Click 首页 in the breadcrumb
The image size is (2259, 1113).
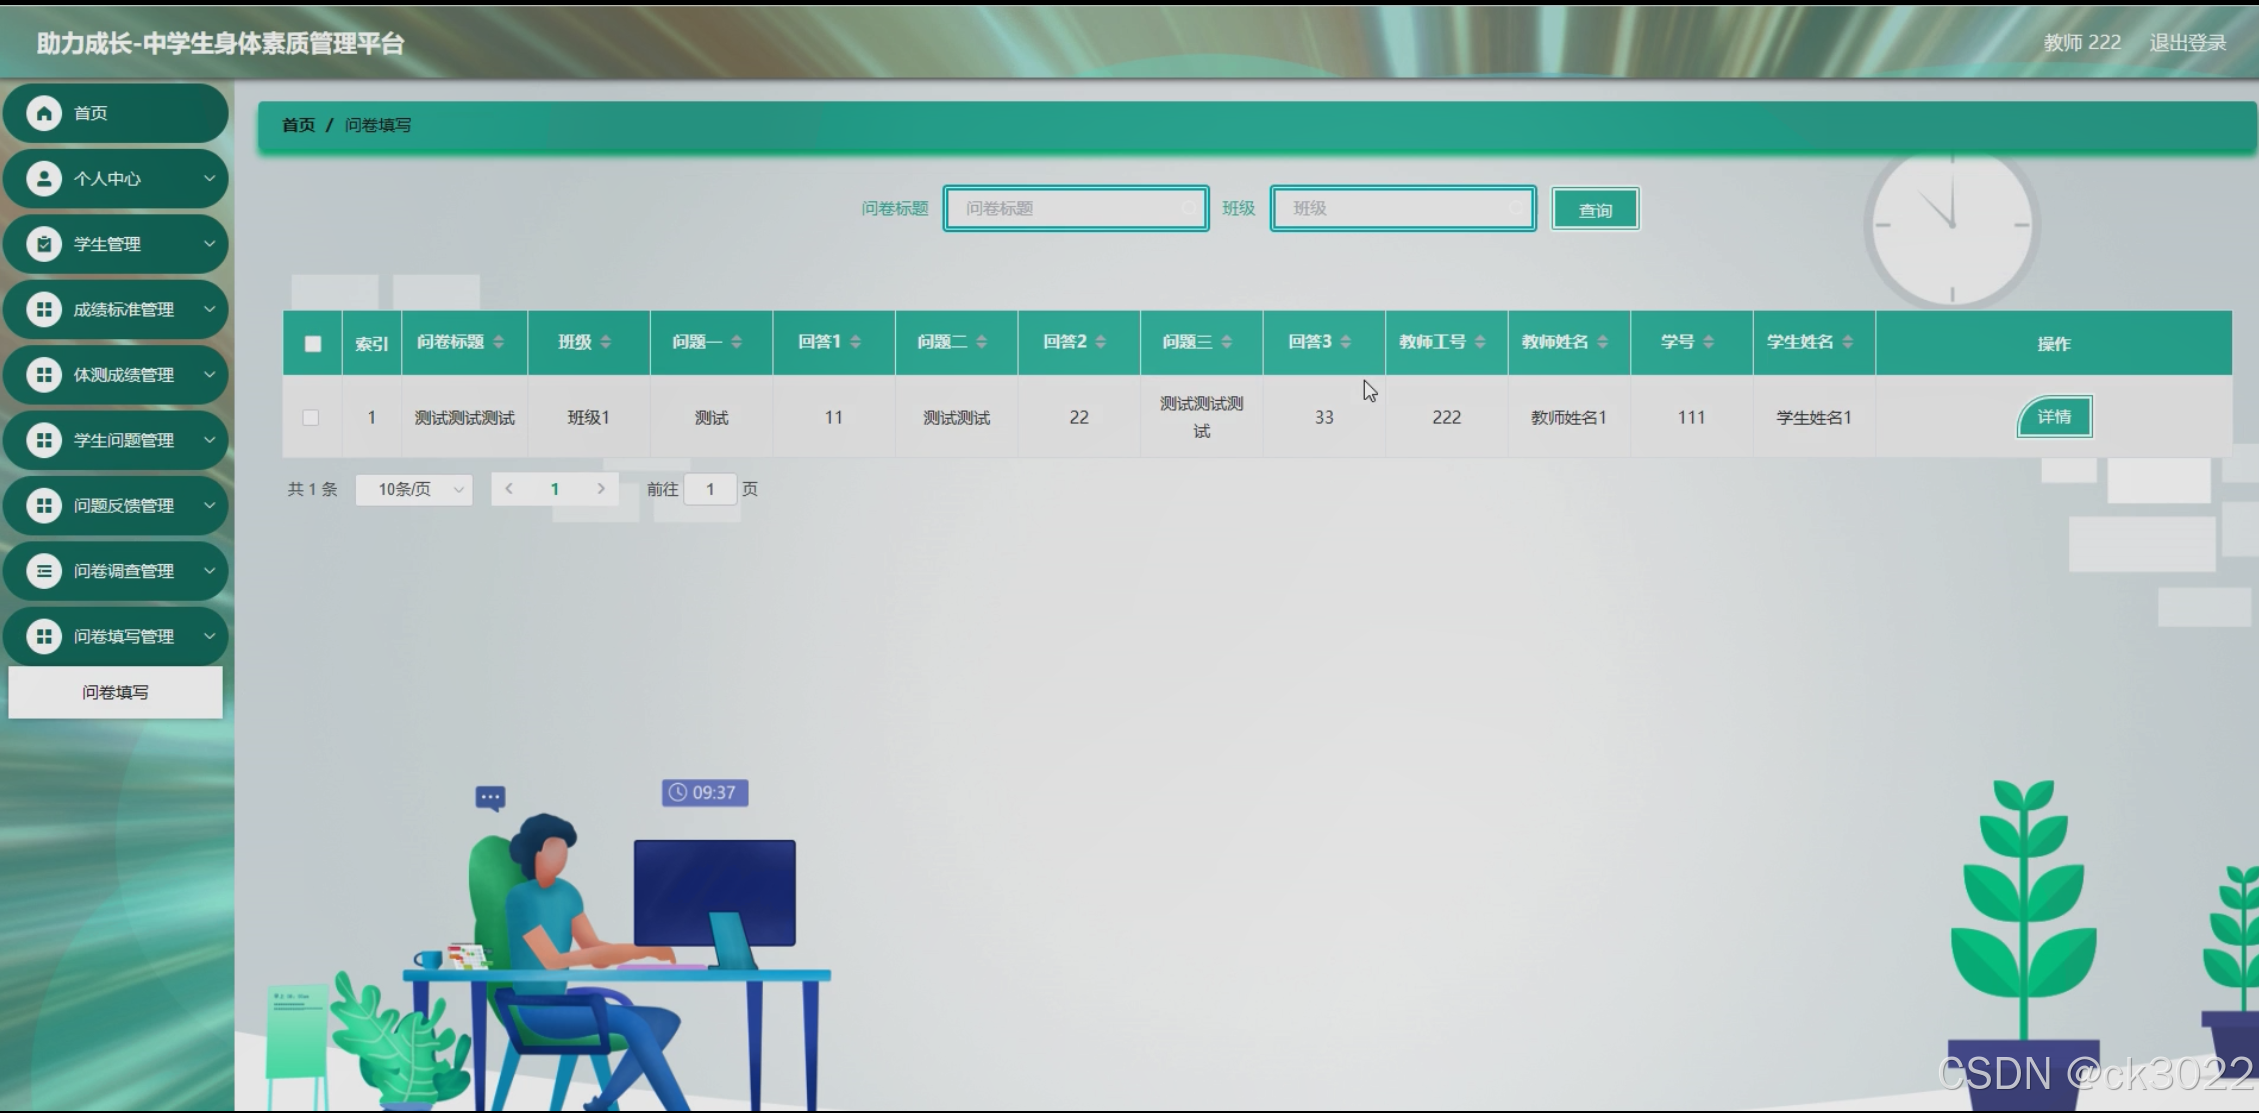coord(298,125)
